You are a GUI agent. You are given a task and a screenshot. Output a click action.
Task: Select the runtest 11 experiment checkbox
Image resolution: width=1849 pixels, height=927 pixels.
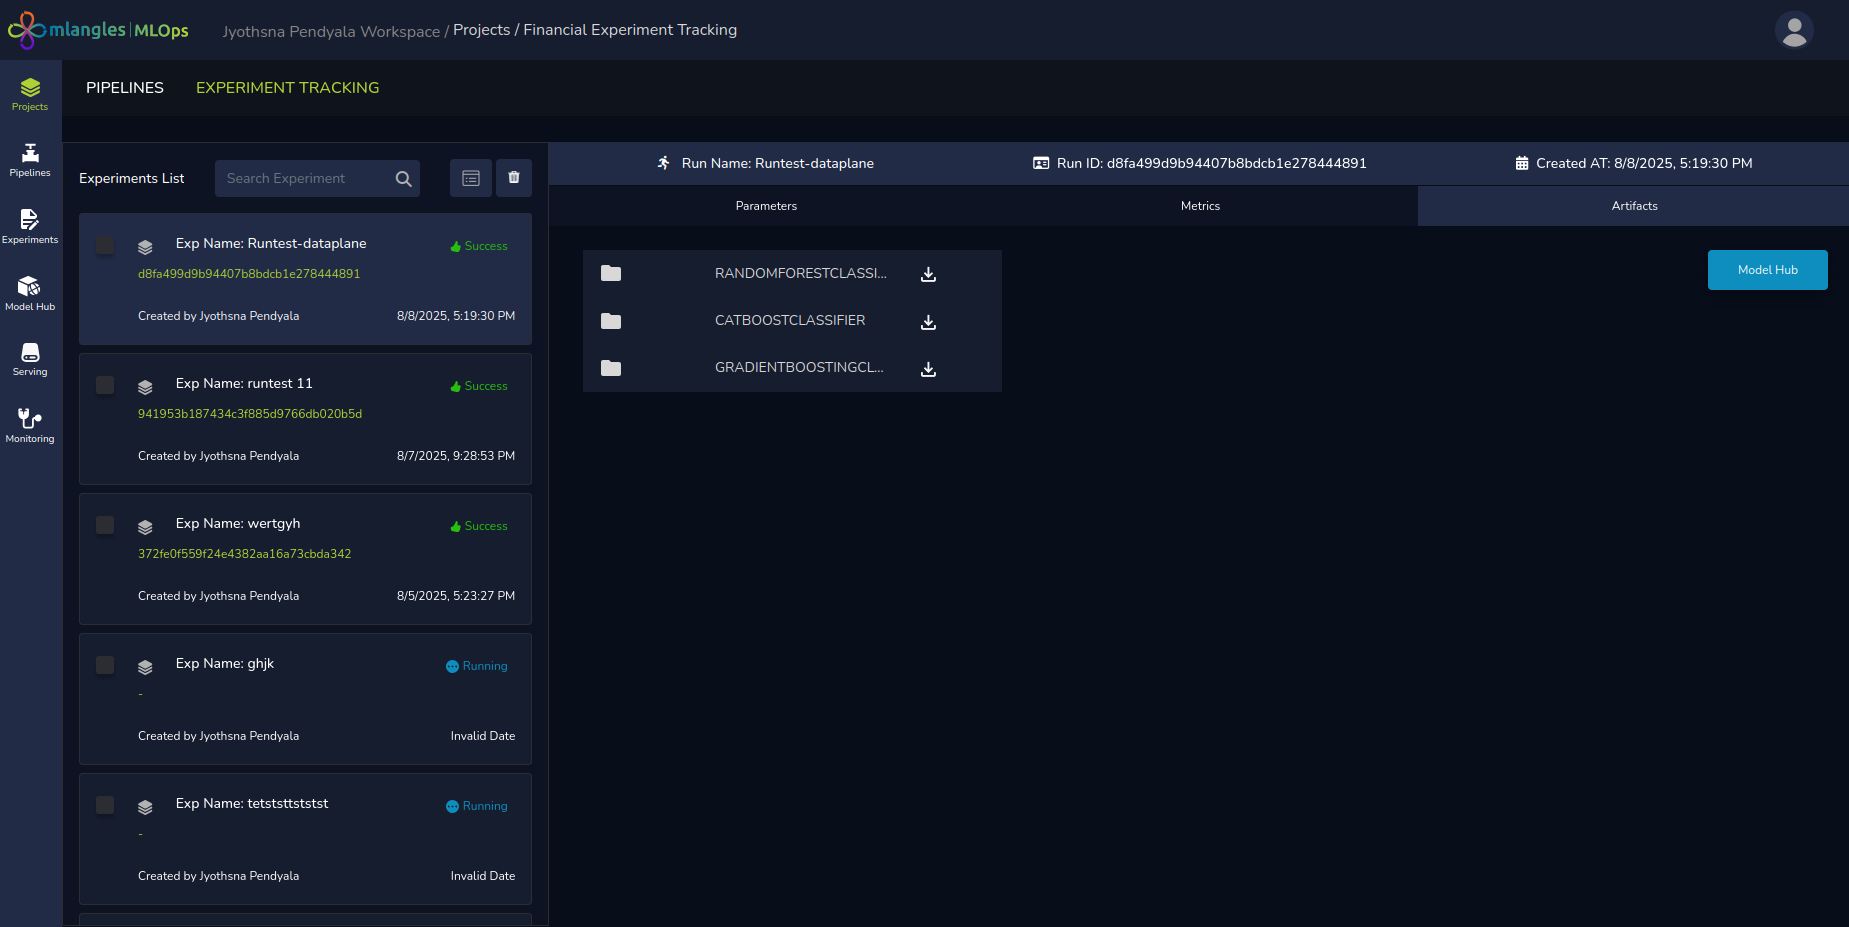(x=105, y=385)
